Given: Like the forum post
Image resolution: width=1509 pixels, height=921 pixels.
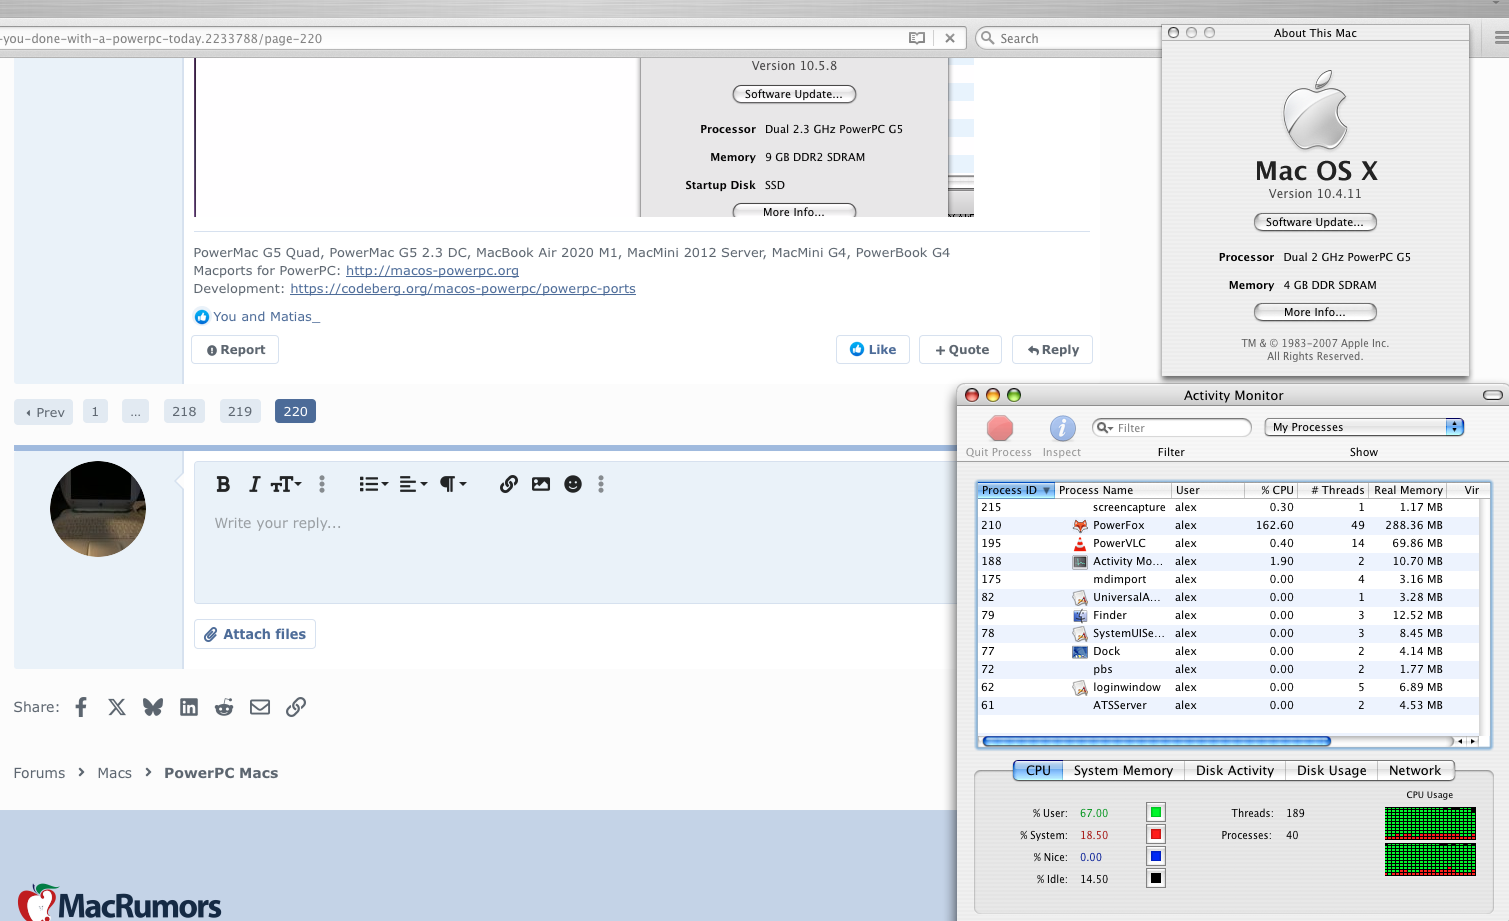Looking at the screenshot, I should 873,349.
